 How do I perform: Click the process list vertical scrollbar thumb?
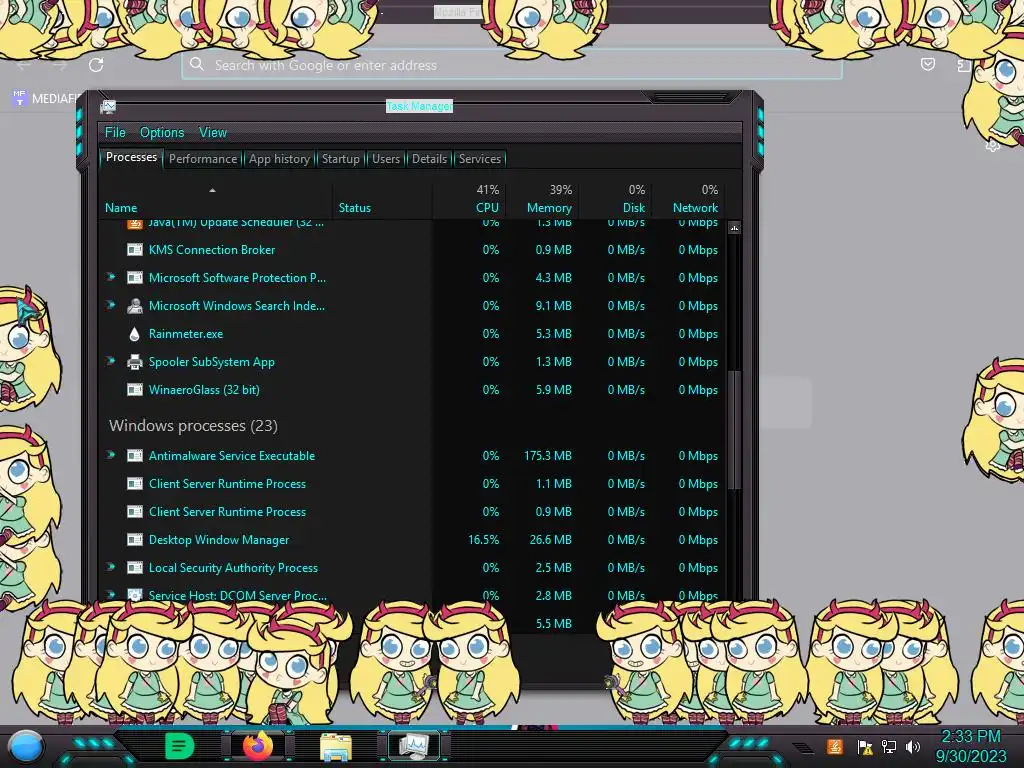734,430
